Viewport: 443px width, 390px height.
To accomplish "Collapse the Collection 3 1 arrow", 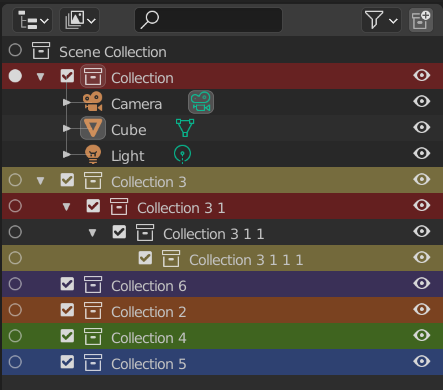I will [x=67, y=207].
